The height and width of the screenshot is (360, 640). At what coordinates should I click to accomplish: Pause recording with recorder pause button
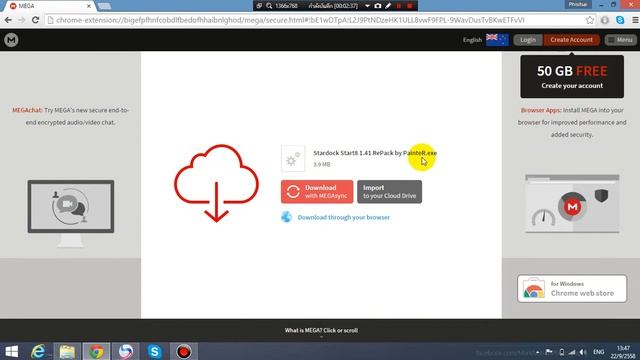coord(399,6)
